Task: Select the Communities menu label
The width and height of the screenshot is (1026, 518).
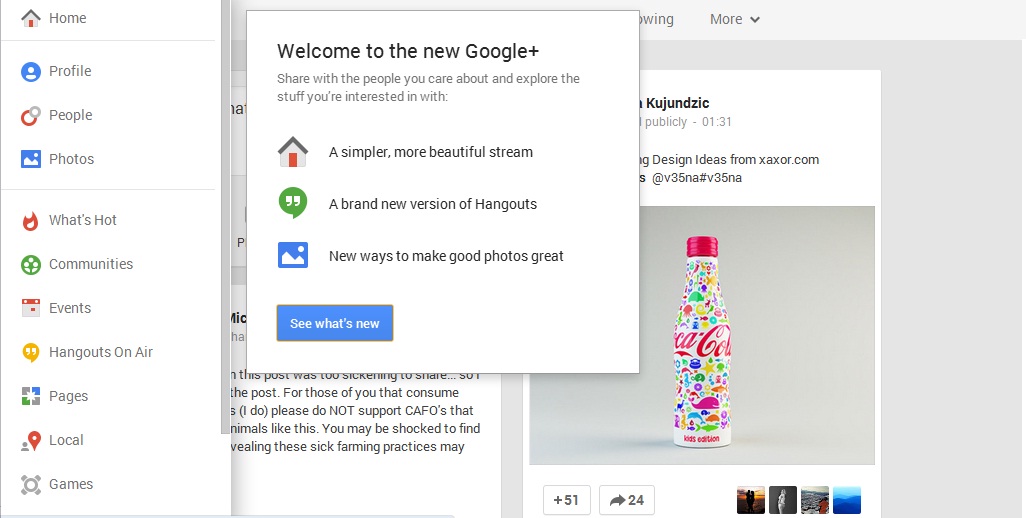Action: click(x=91, y=264)
